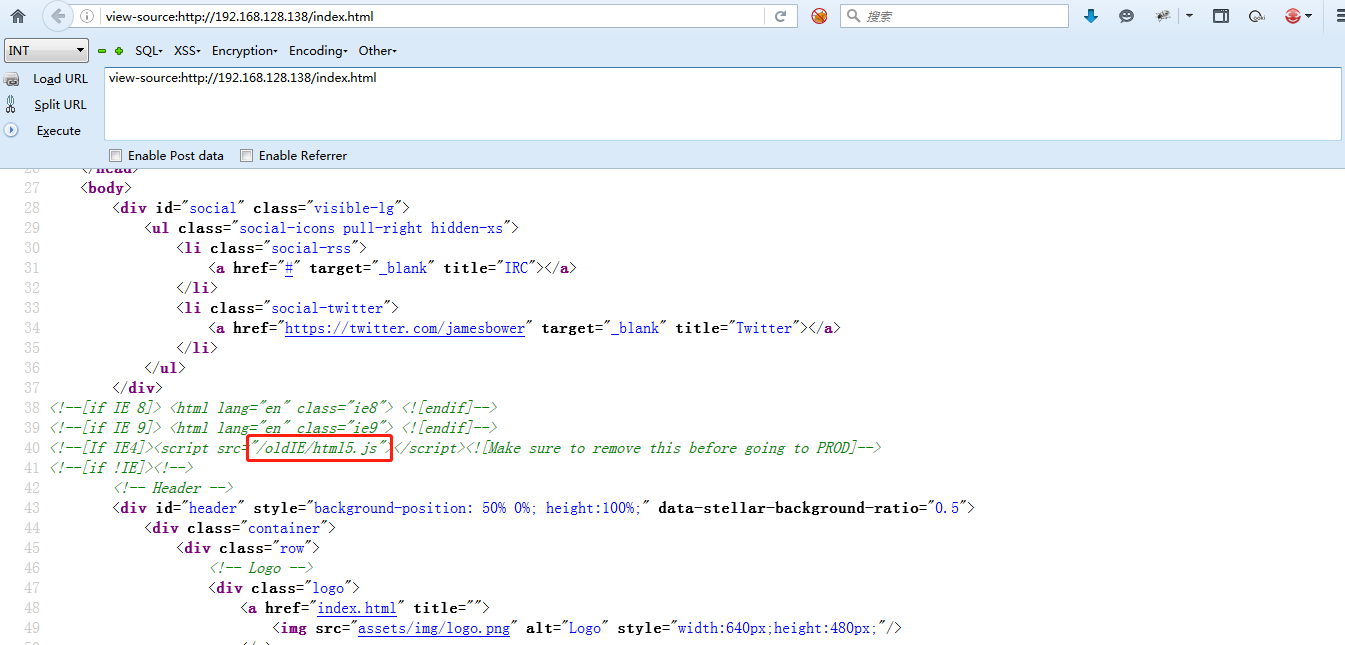Focus the browser address bar
The width and height of the screenshot is (1345, 645).
[432, 16]
